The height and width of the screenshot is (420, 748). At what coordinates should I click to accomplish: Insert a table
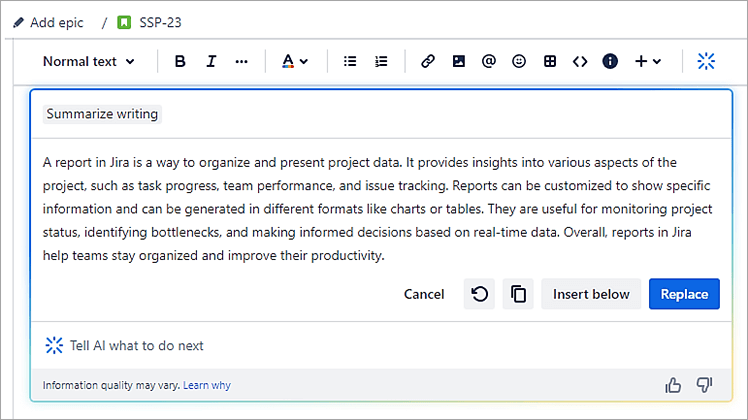point(549,61)
